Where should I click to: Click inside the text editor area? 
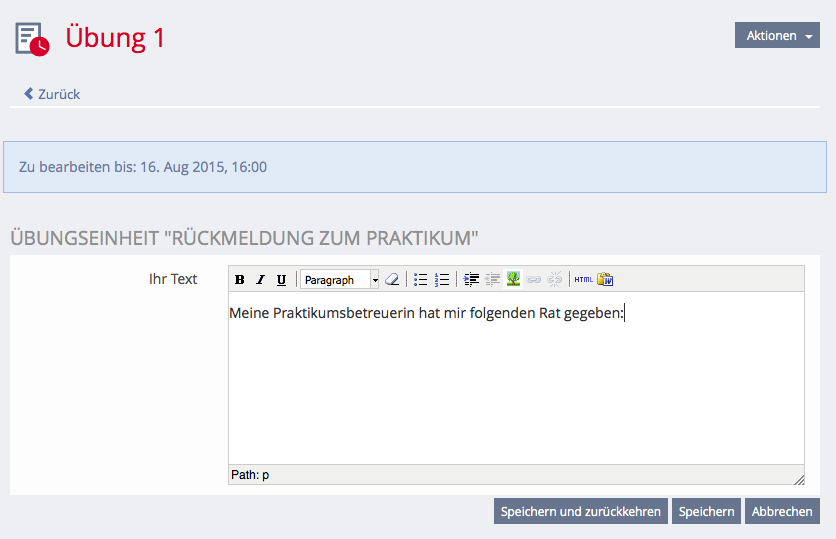(x=516, y=378)
